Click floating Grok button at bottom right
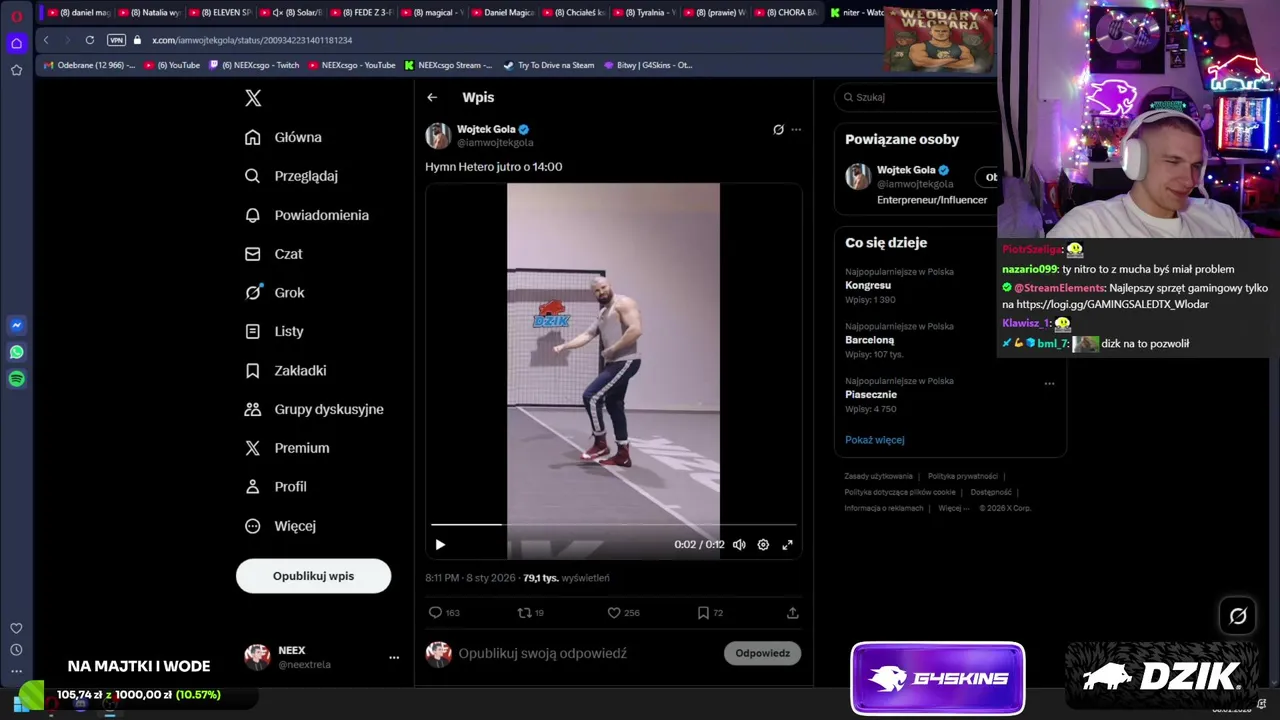 point(1238,616)
